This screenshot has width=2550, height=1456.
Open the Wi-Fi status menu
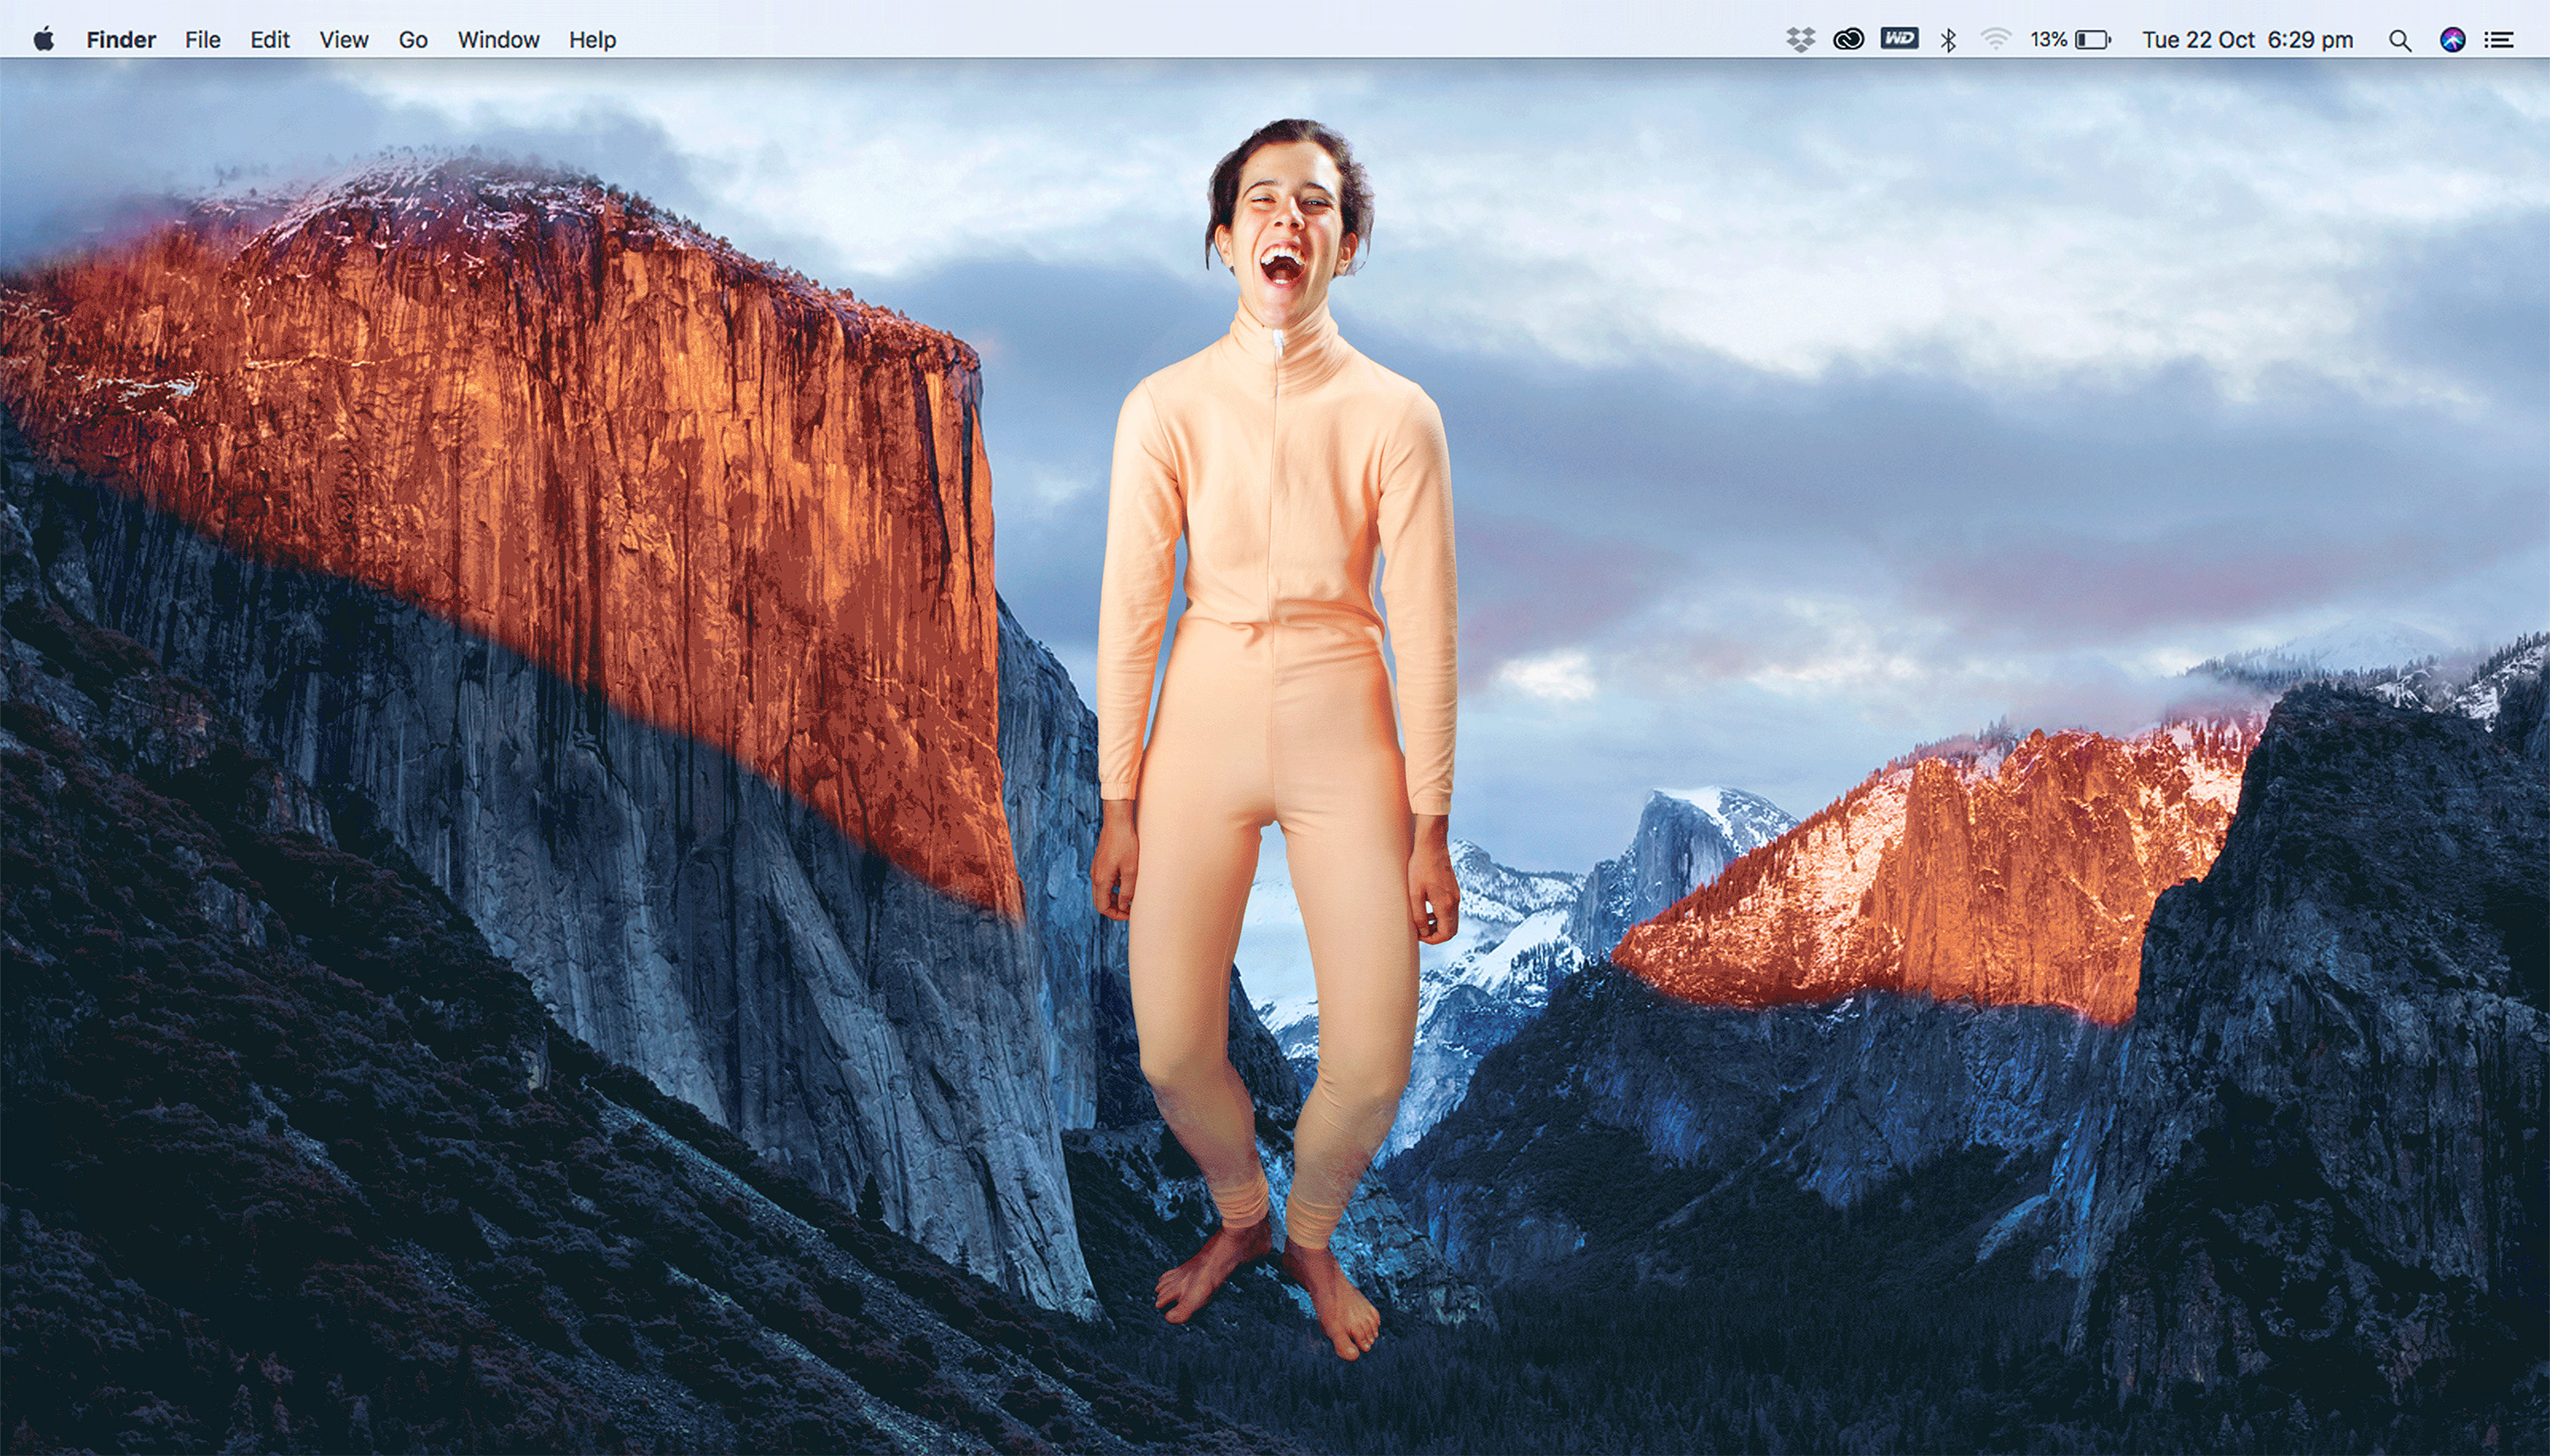tap(1995, 39)
